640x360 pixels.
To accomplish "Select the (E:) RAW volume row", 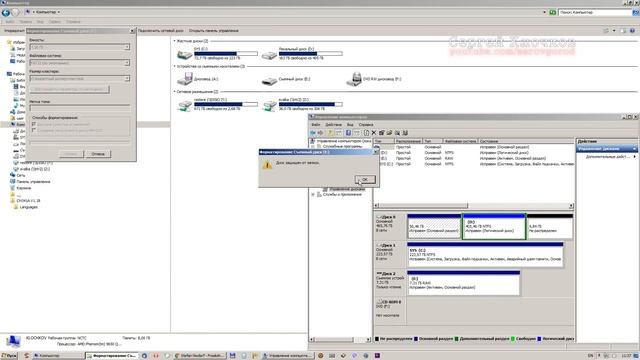I will point(473,158).
